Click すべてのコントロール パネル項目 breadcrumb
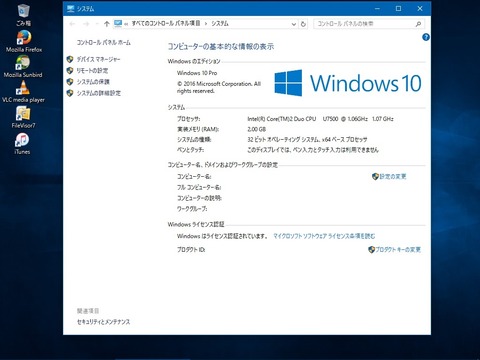Image resolution: width=480 pixels, height=360 pixels. point(166,23)
